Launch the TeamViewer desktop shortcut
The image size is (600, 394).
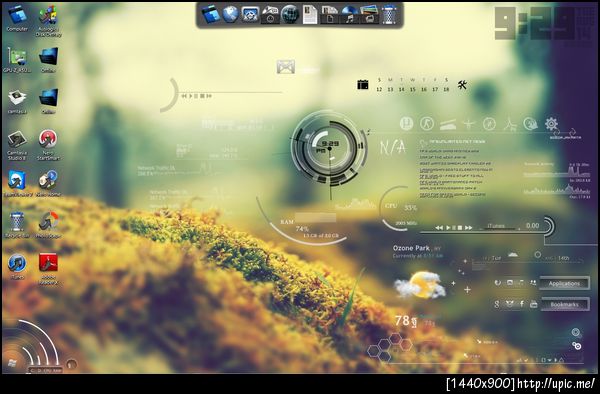point(17,184)
